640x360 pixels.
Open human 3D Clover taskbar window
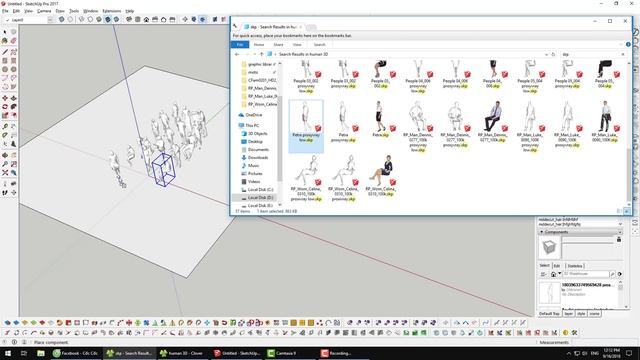tap(183, 353)
